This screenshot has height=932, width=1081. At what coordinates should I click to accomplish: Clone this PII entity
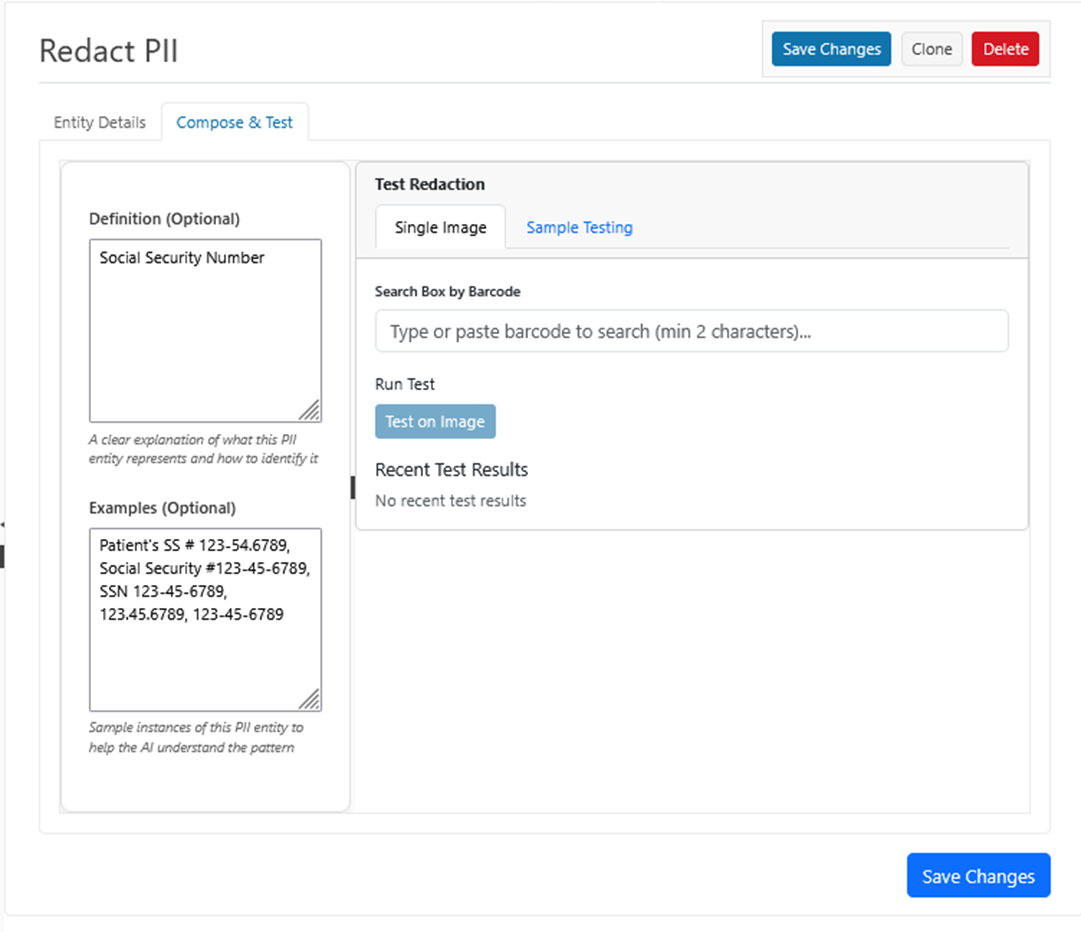click(x=931, y=49)
